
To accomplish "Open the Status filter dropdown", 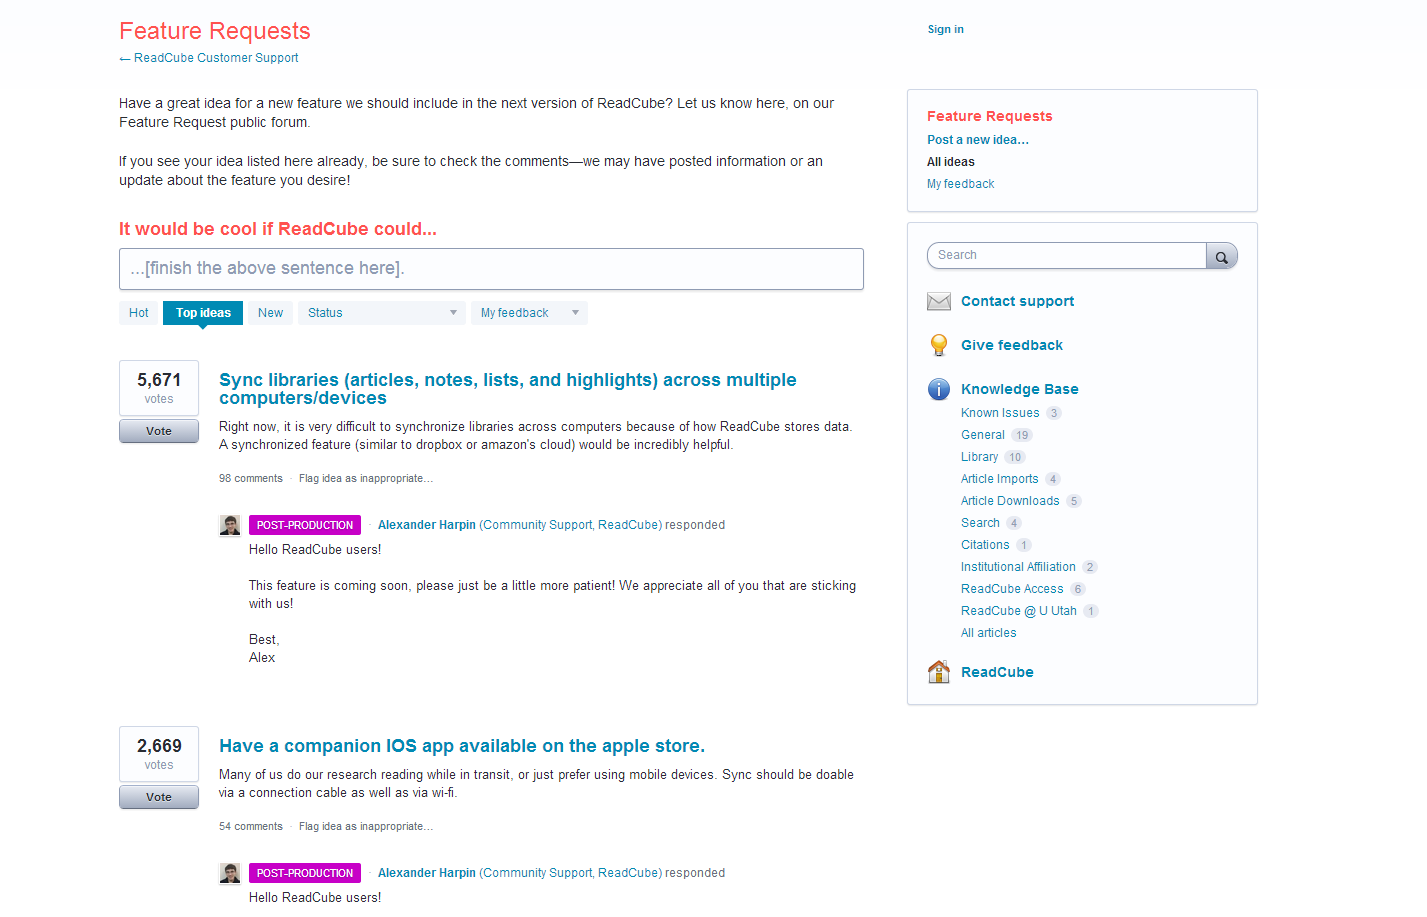I will pos(382,313).
